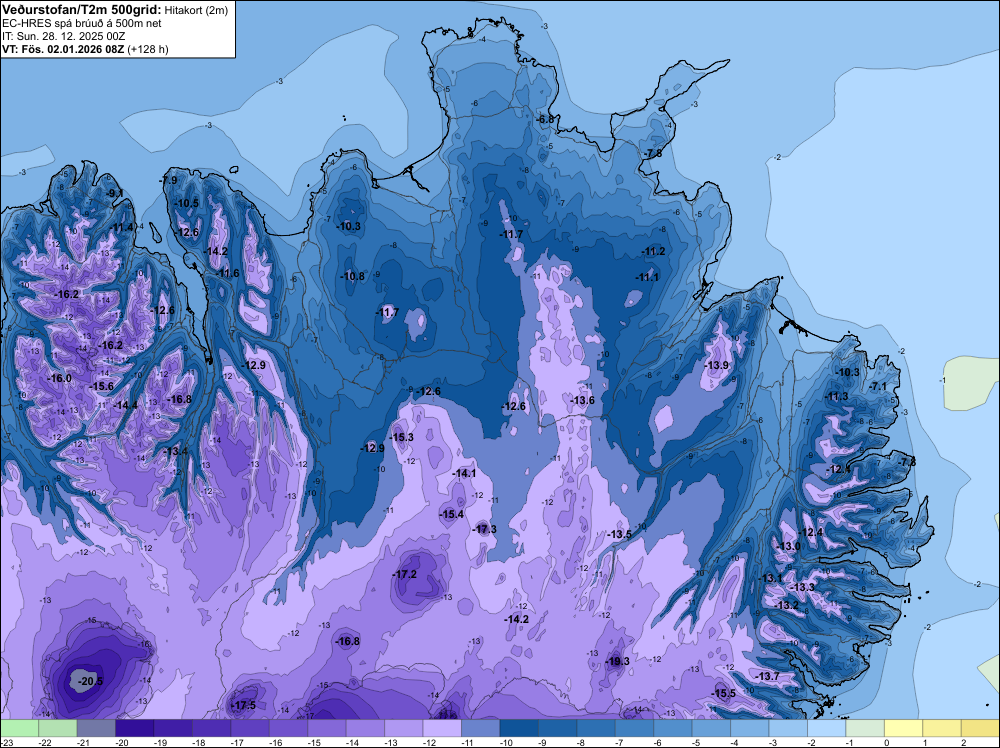Click the legend swatch labeled -21
Screen dimensions: 1000x748
[x=96, y=728]
